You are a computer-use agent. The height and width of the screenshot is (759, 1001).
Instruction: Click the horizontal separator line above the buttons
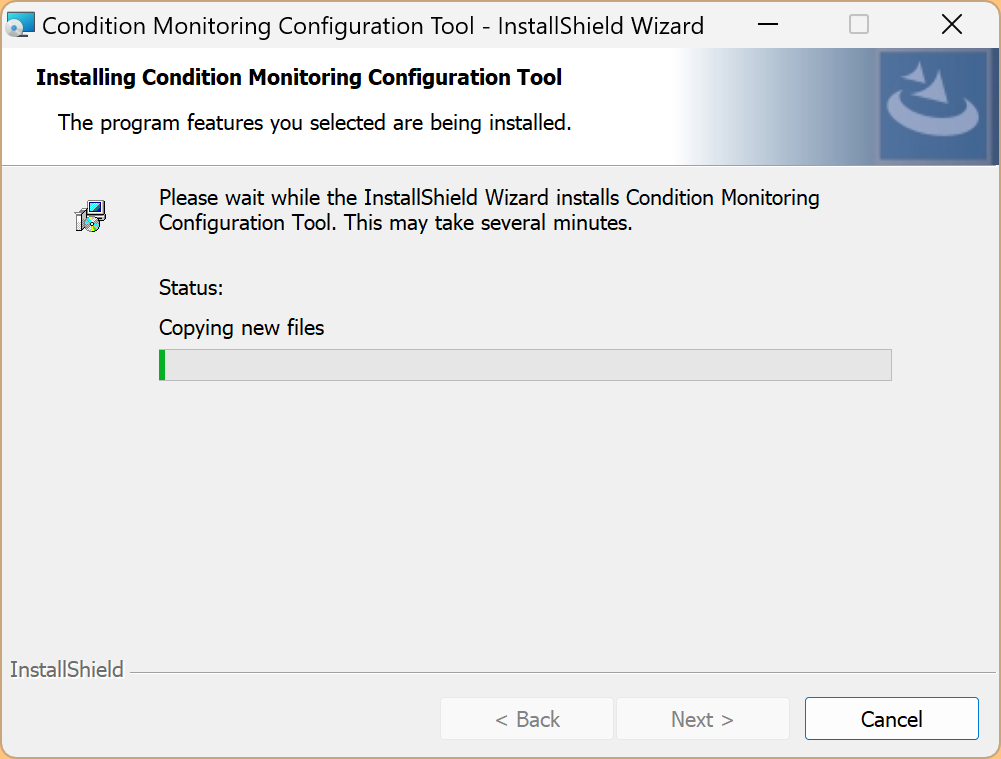[560, 672]
